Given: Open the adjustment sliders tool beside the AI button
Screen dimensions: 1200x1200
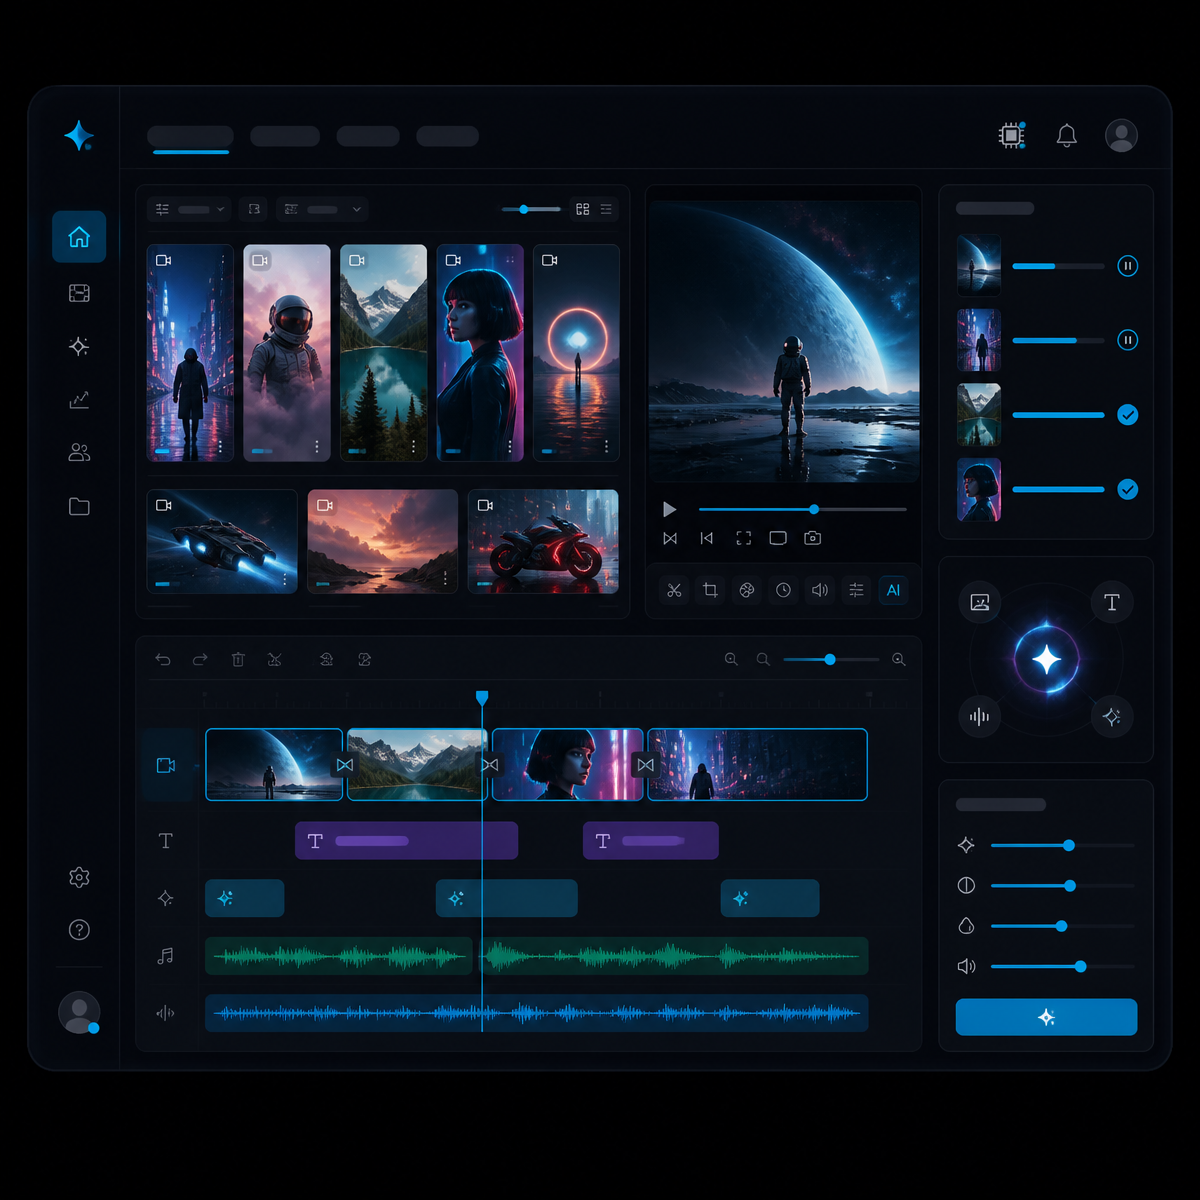Looking at the screenshot, I should (x=856, y=590).
